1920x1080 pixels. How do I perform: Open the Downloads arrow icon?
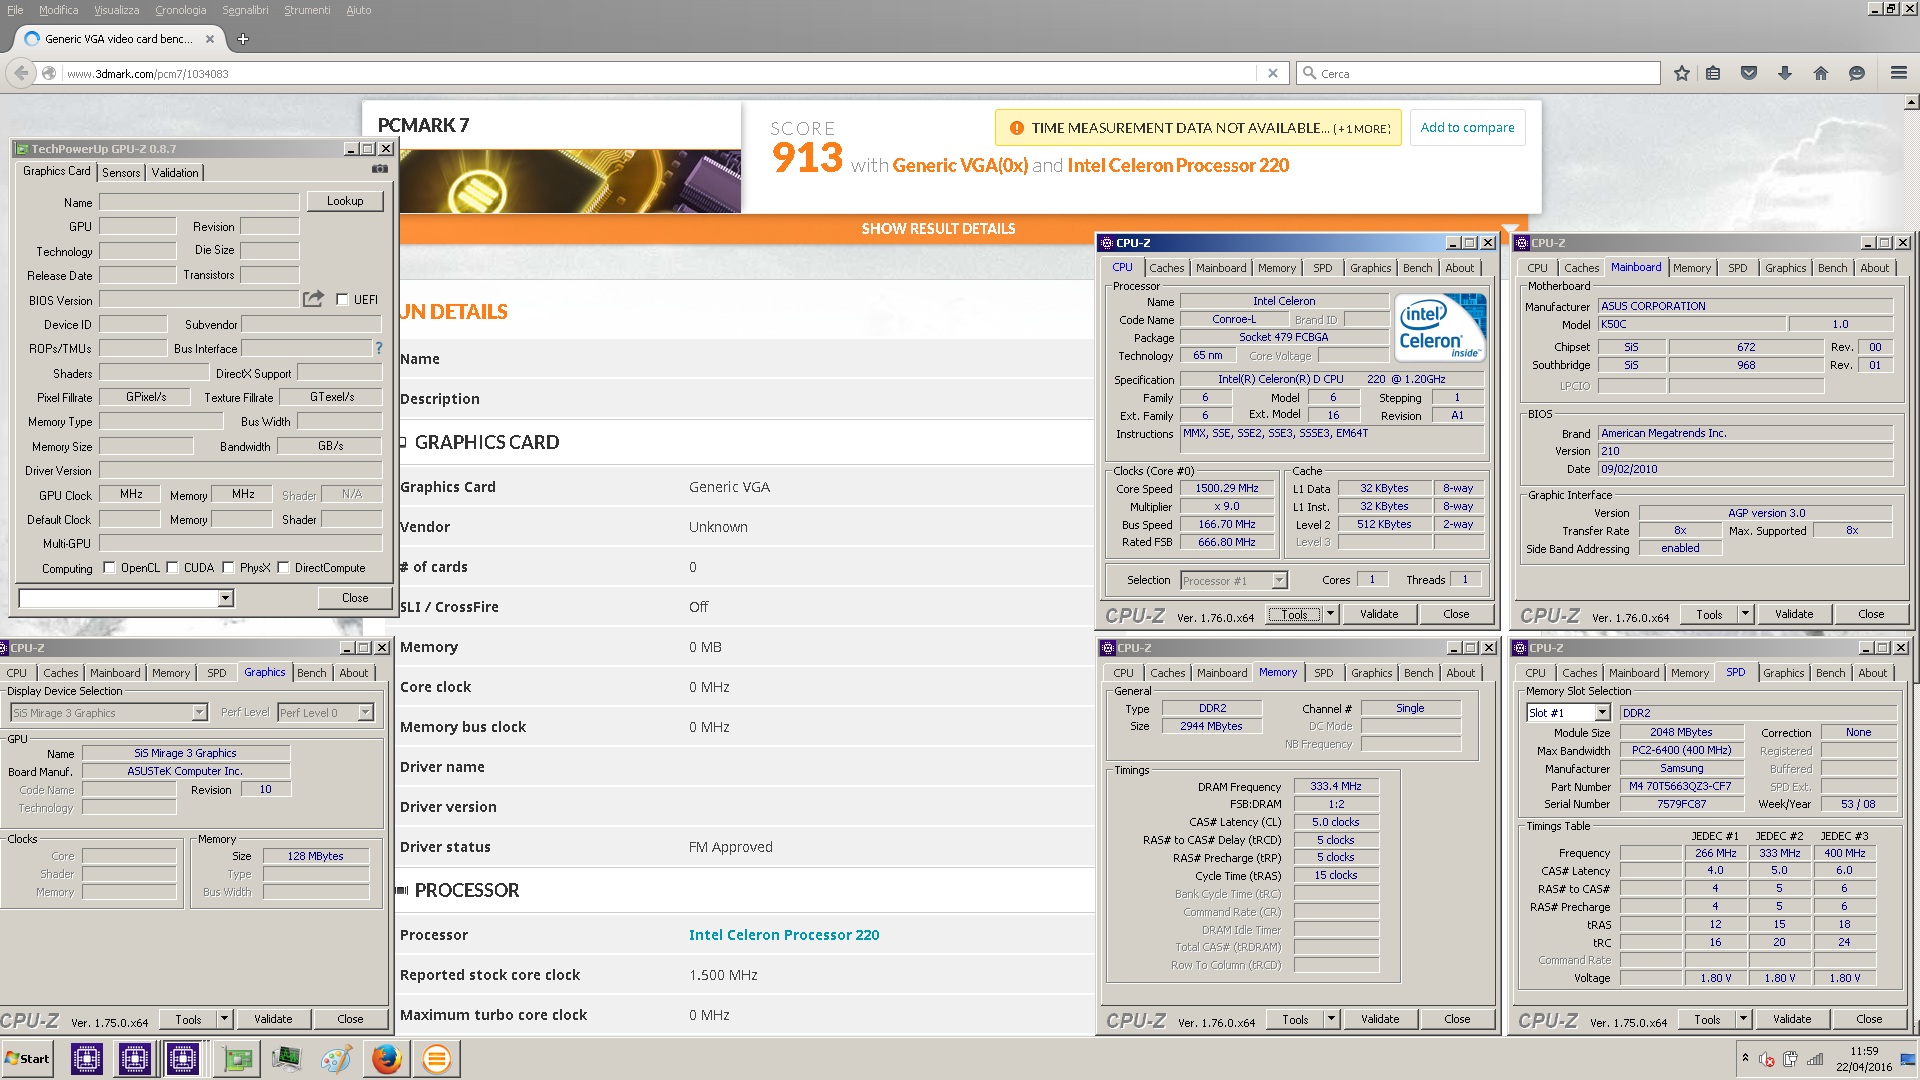tap(1785, 73)
